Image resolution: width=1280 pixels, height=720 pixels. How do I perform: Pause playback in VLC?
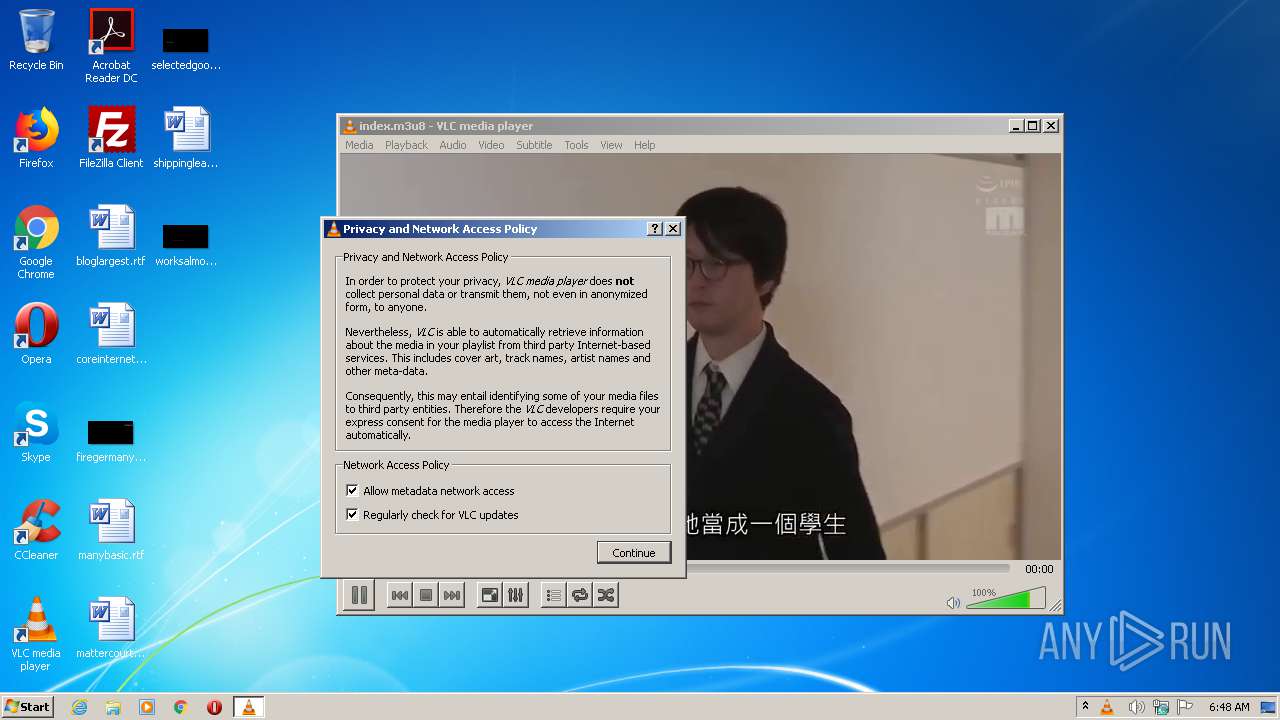(x=359, y=595)
